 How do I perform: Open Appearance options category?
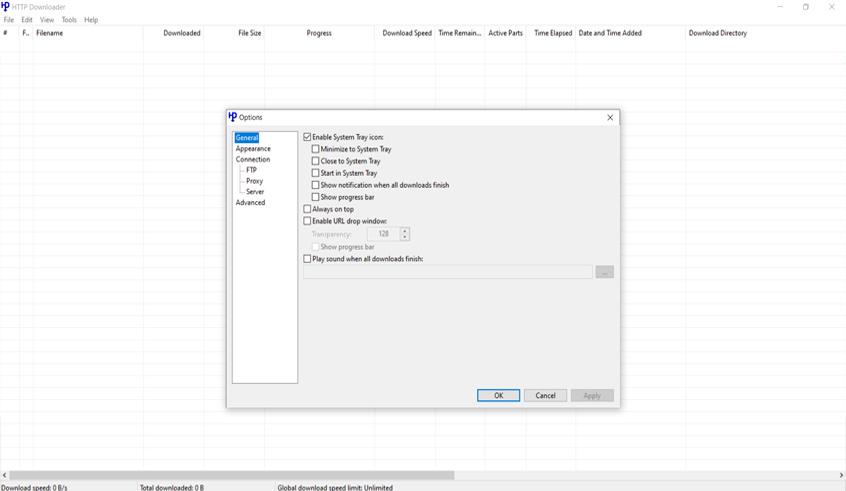pyautogui.click(x=253, y=148)
